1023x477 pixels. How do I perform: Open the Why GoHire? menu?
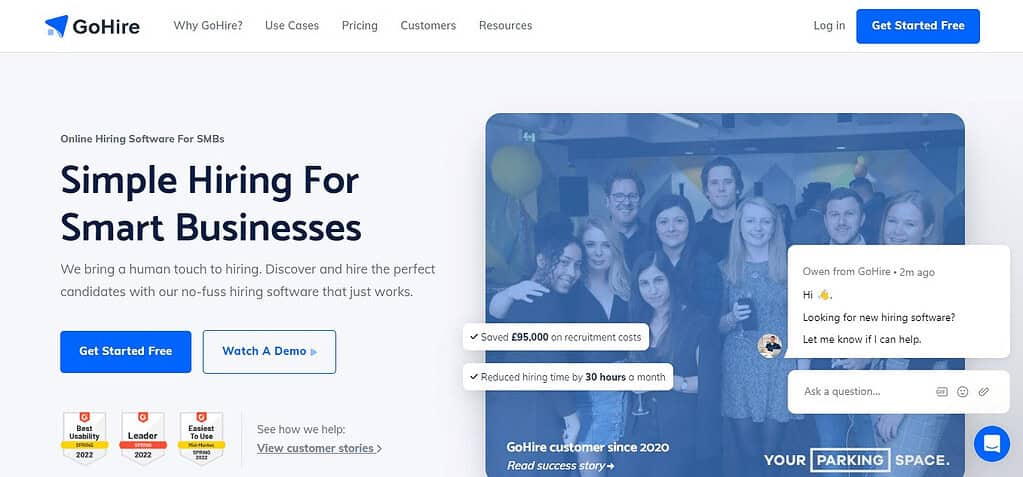point(208,25)
